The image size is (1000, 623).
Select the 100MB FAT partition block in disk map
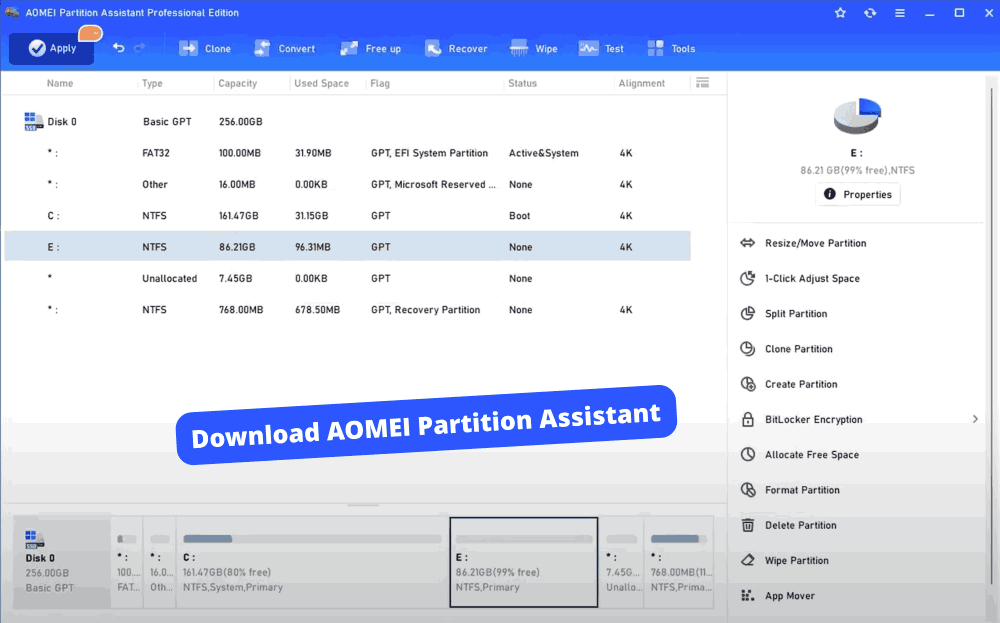128,562
